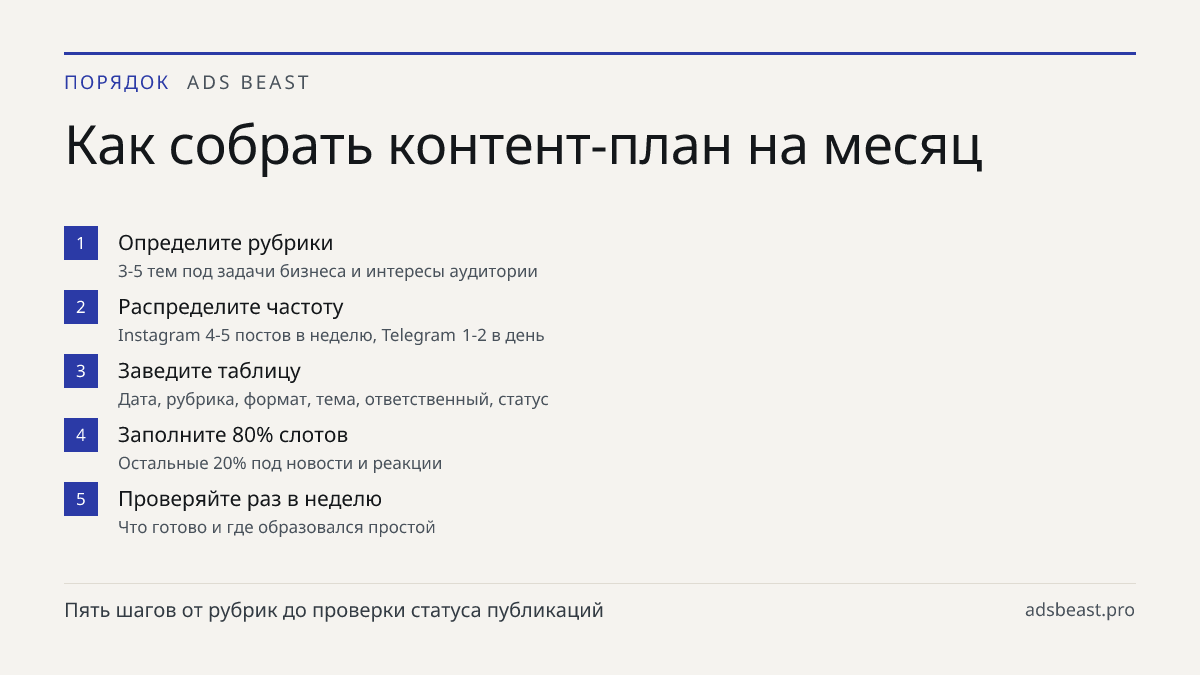Select the heading 'Распределите частоту'
This screenshot has width=1200, height=675.
(231, 307)
